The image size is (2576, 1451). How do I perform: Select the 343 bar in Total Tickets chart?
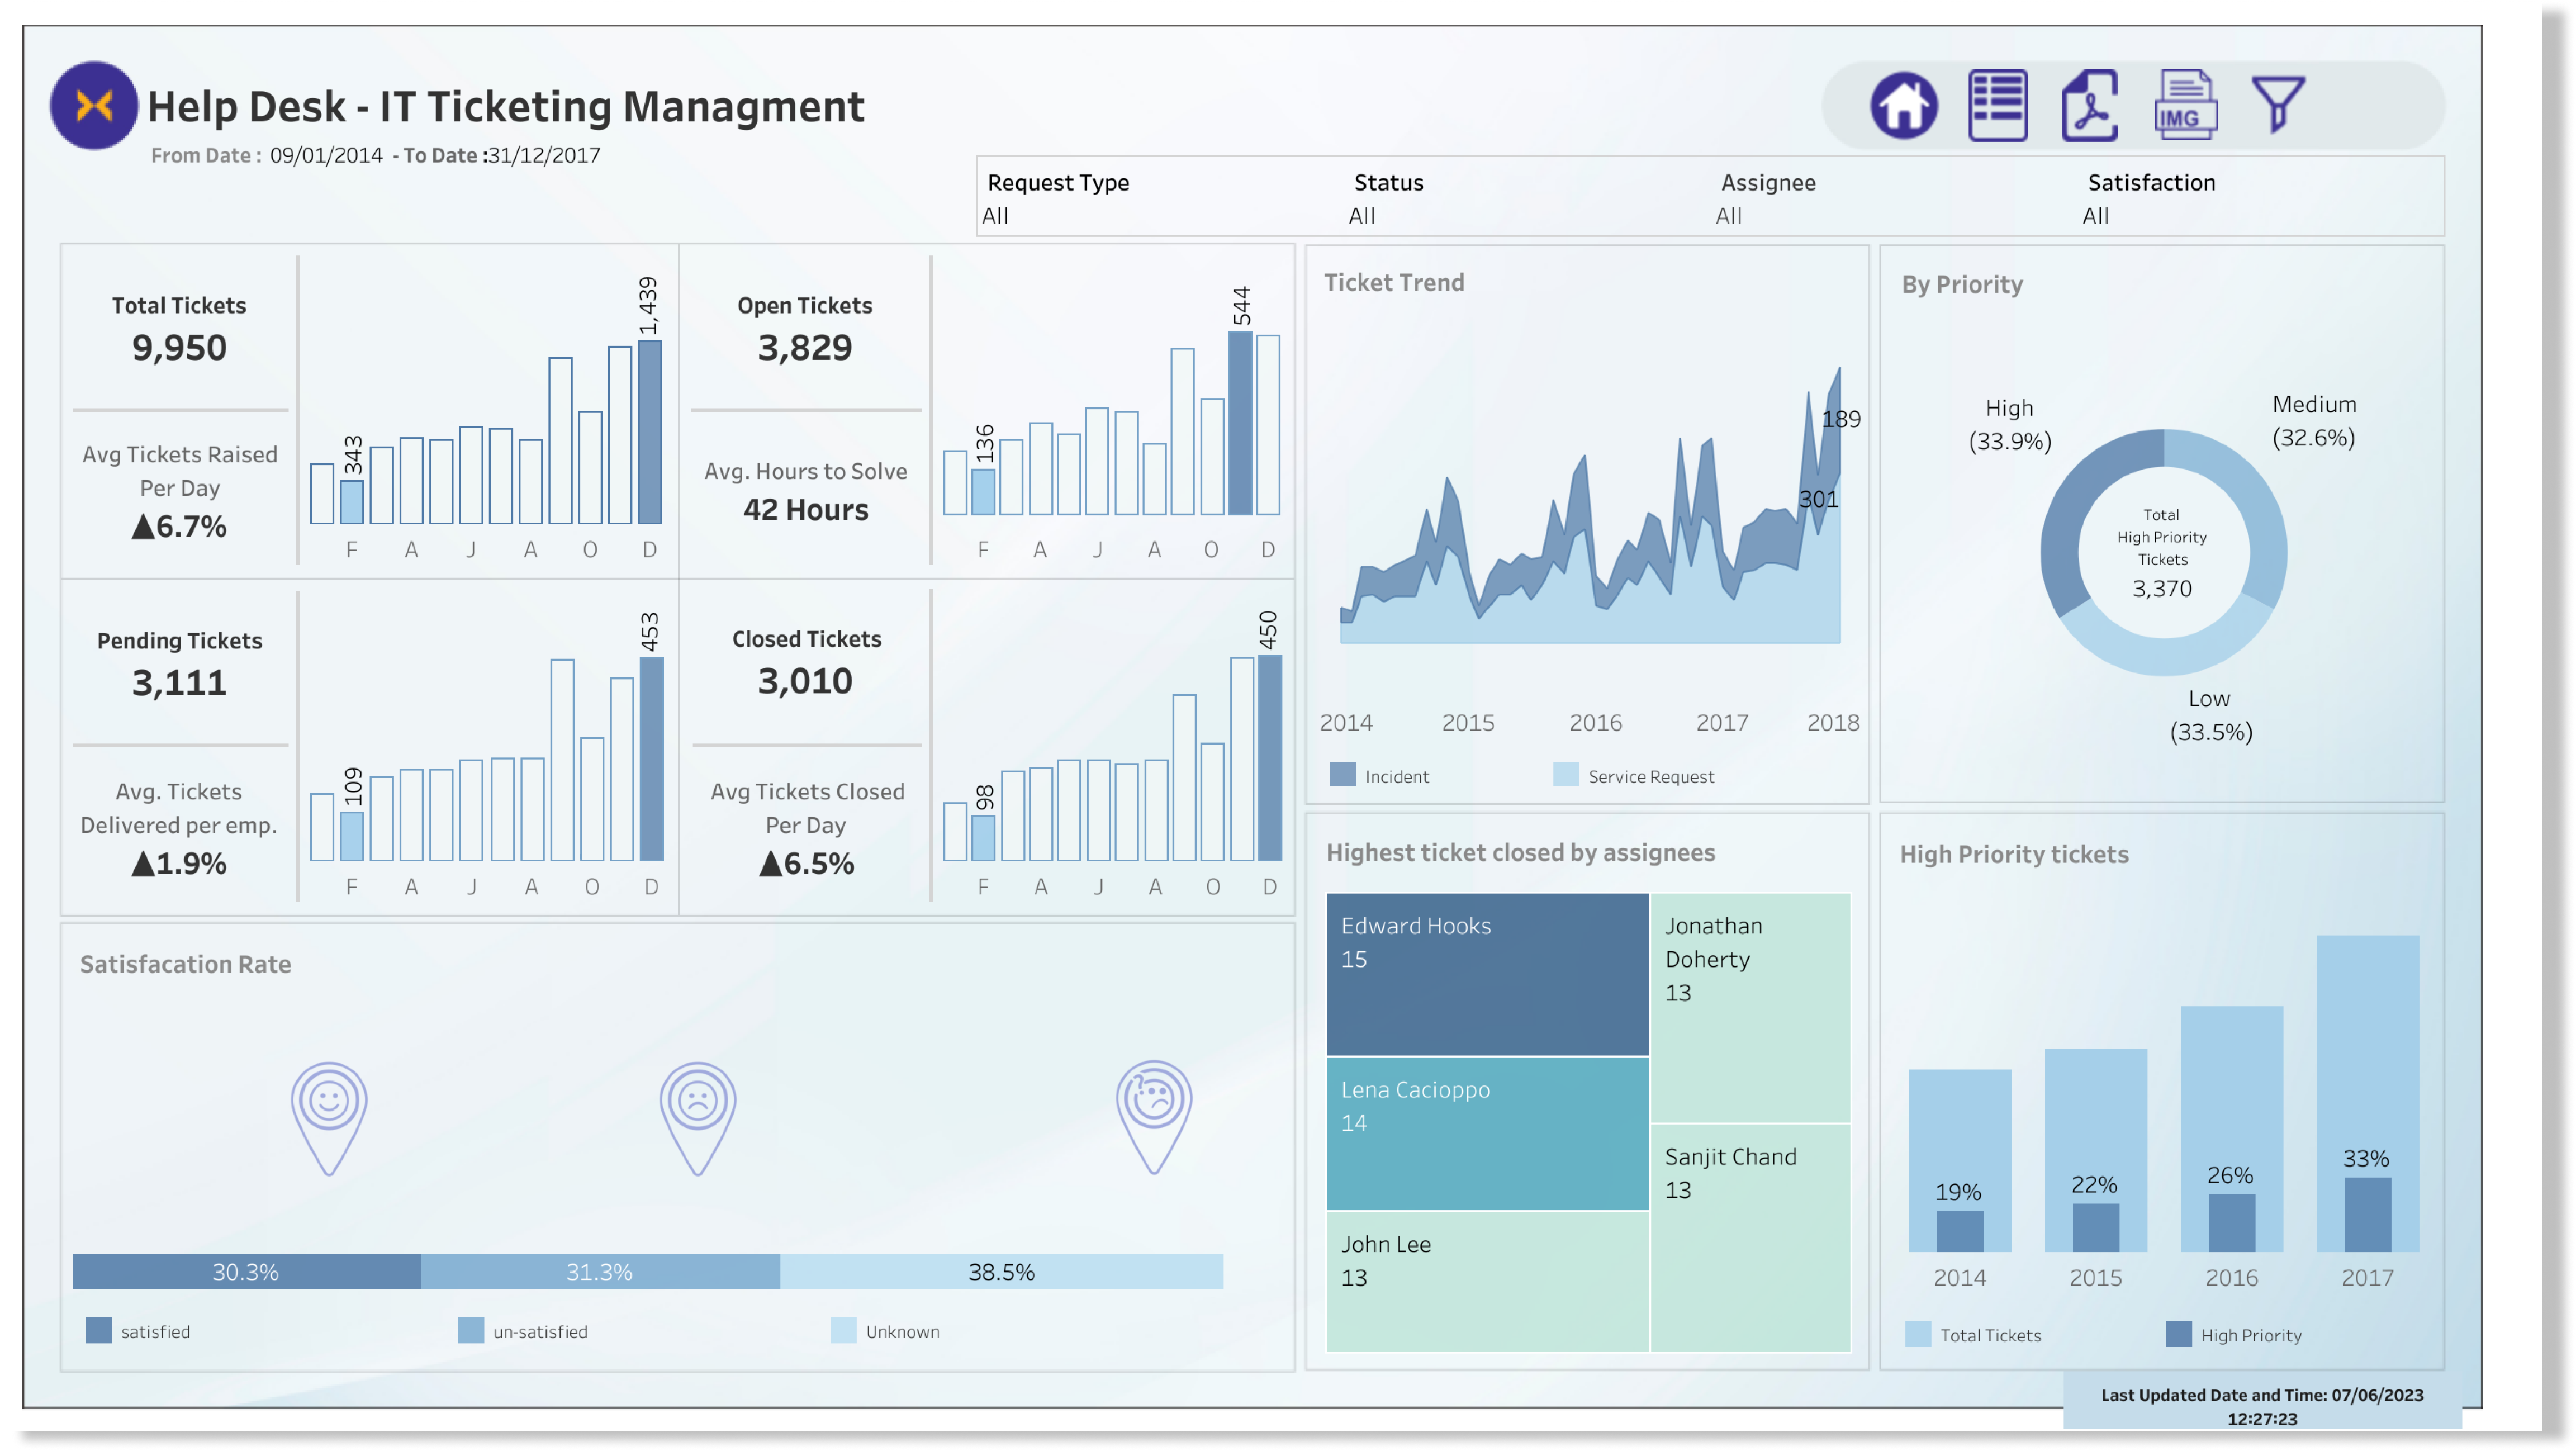click(351, 502)
